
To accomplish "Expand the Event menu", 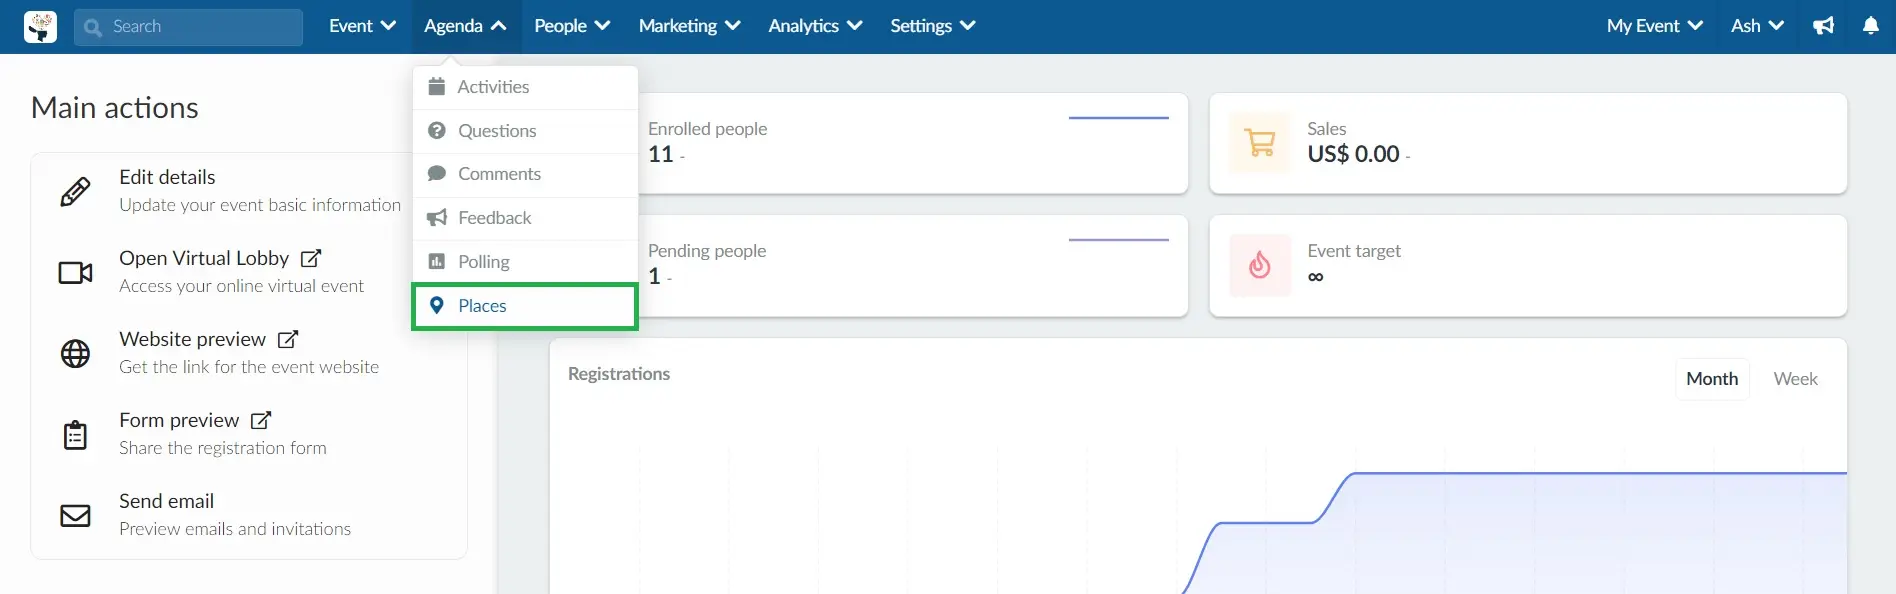I will 362,26.
